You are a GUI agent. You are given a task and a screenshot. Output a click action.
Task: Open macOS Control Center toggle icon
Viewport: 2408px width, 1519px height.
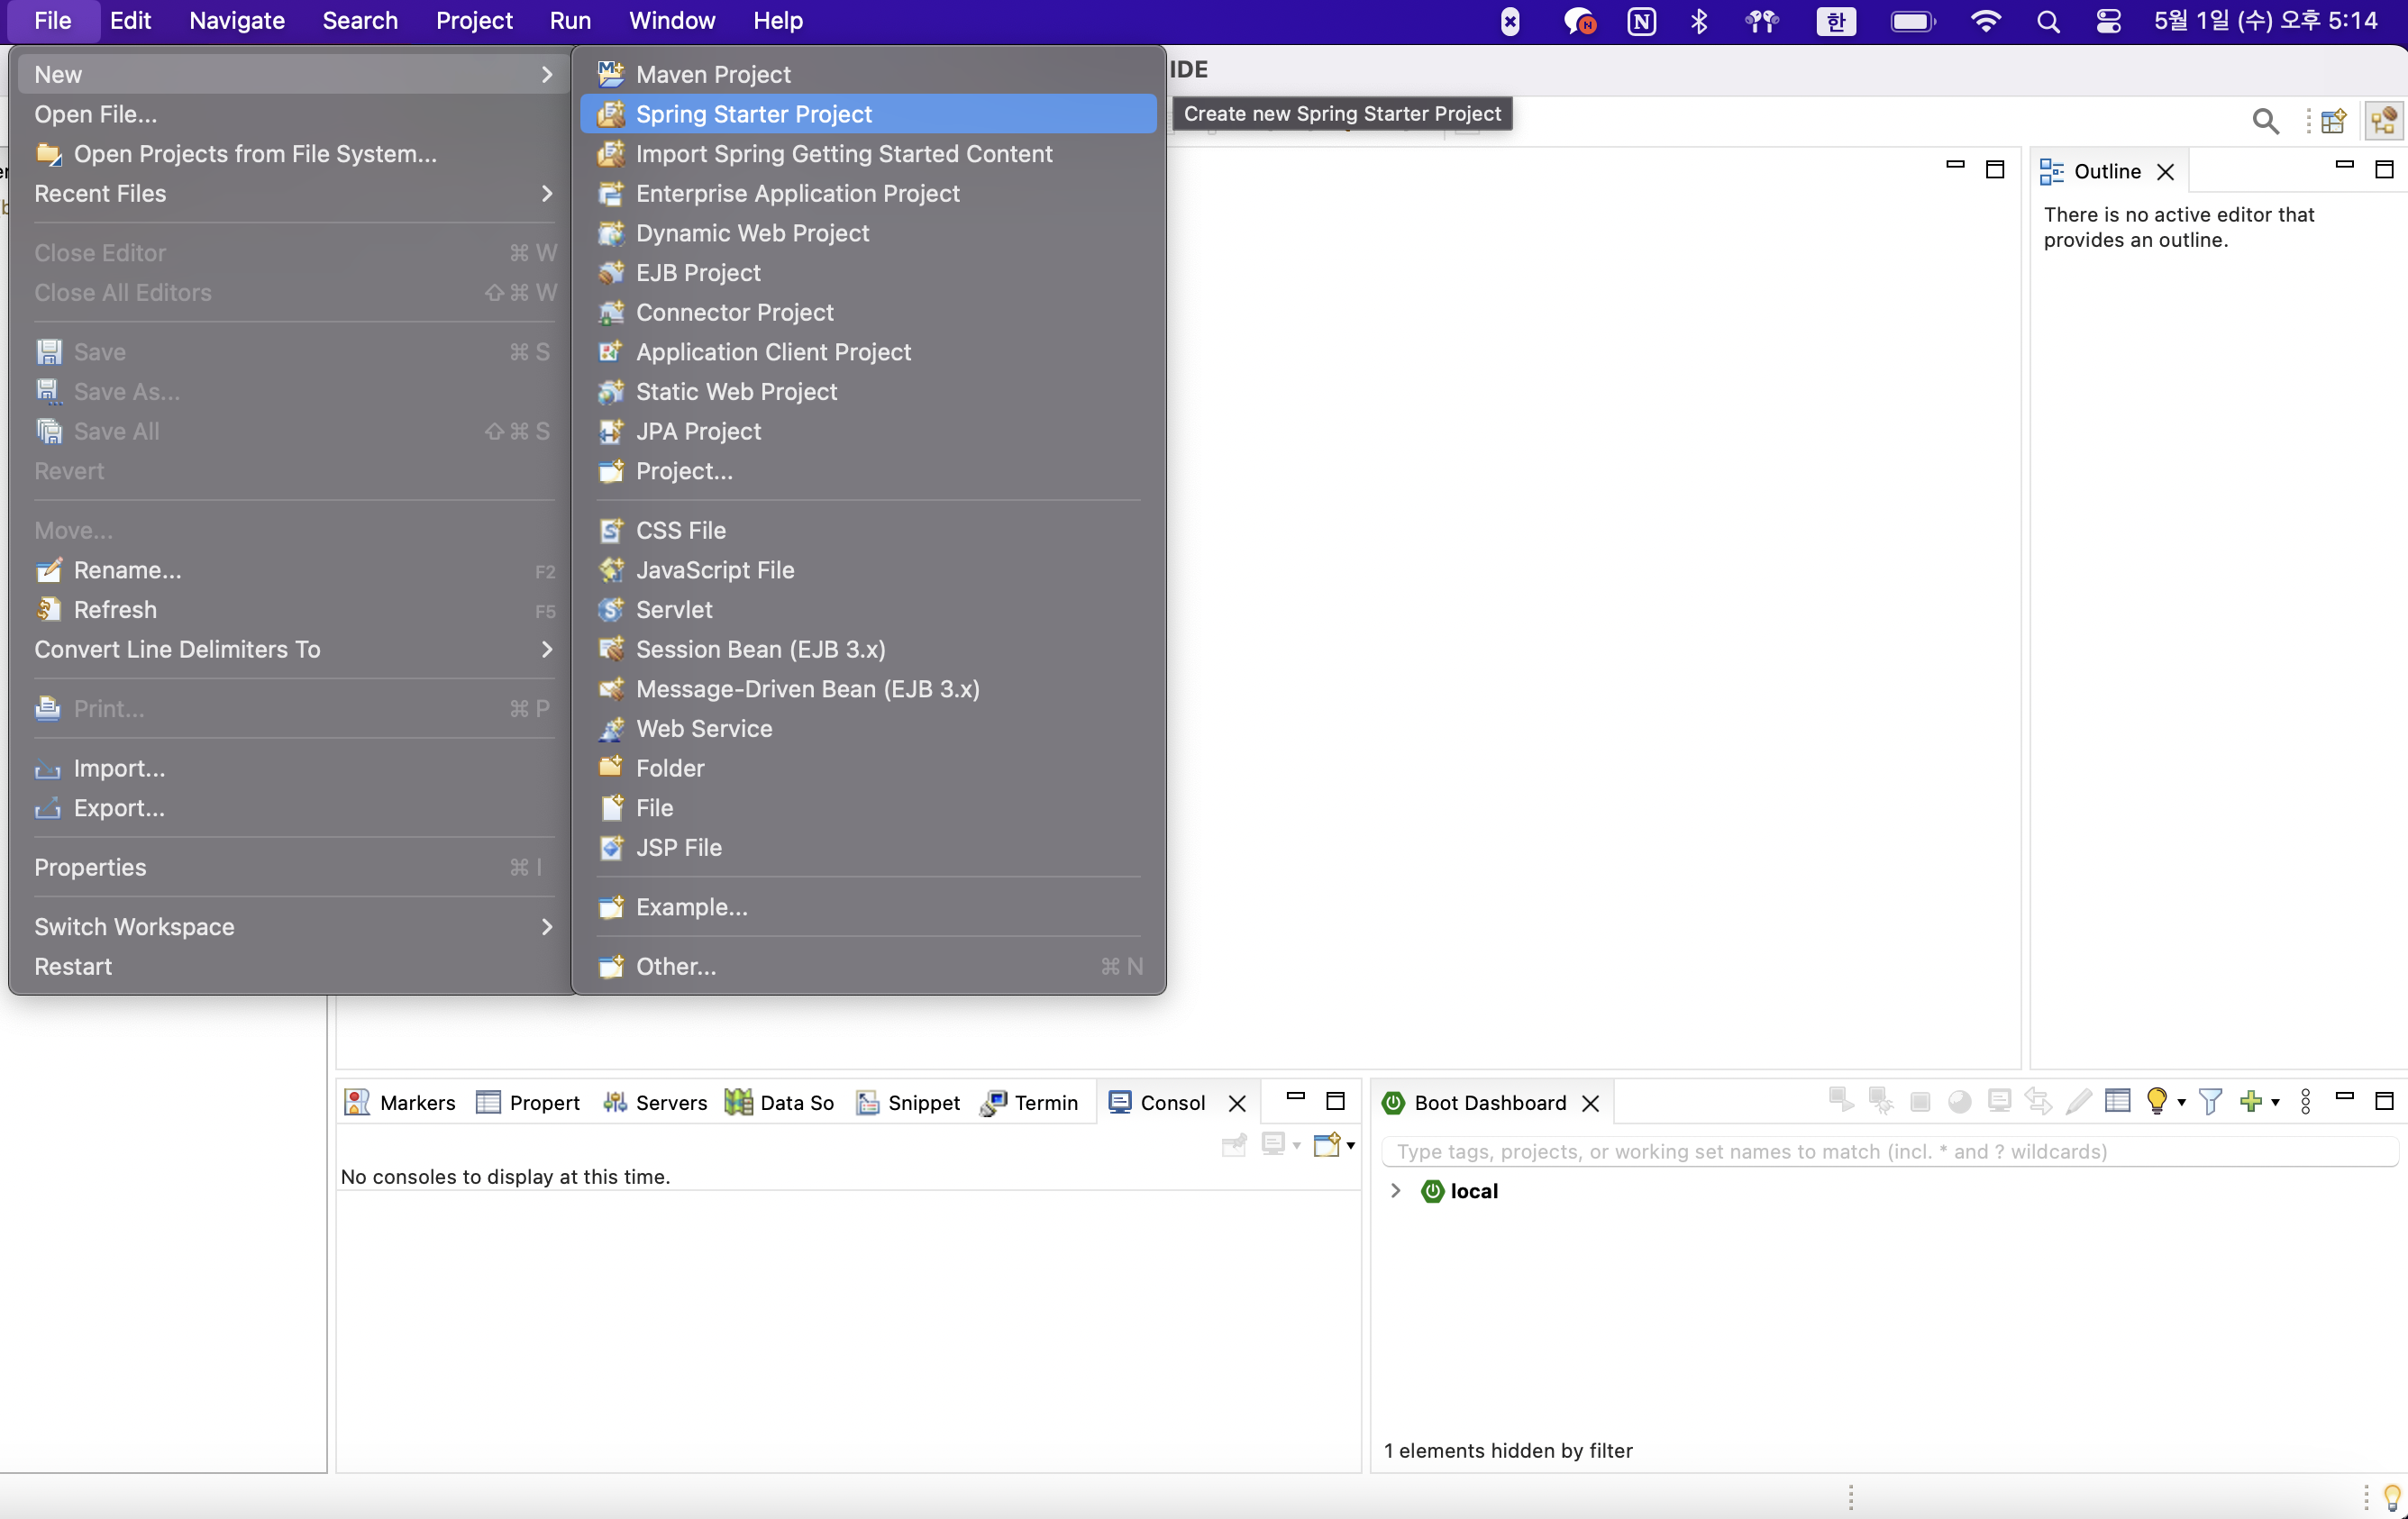point(2108,21)
